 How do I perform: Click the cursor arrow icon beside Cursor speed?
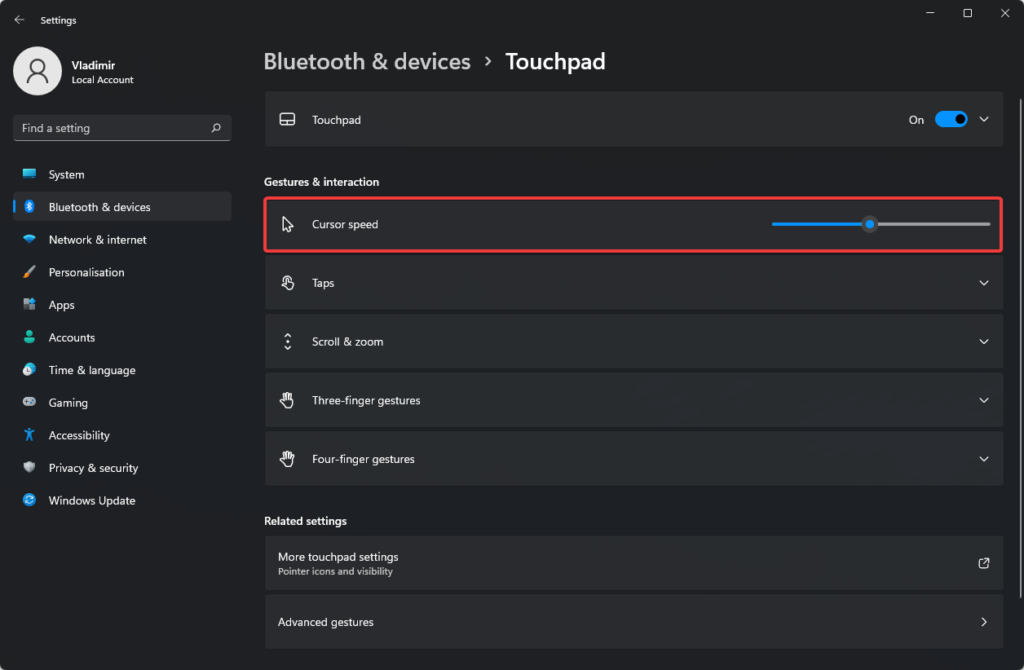[287, 224]
